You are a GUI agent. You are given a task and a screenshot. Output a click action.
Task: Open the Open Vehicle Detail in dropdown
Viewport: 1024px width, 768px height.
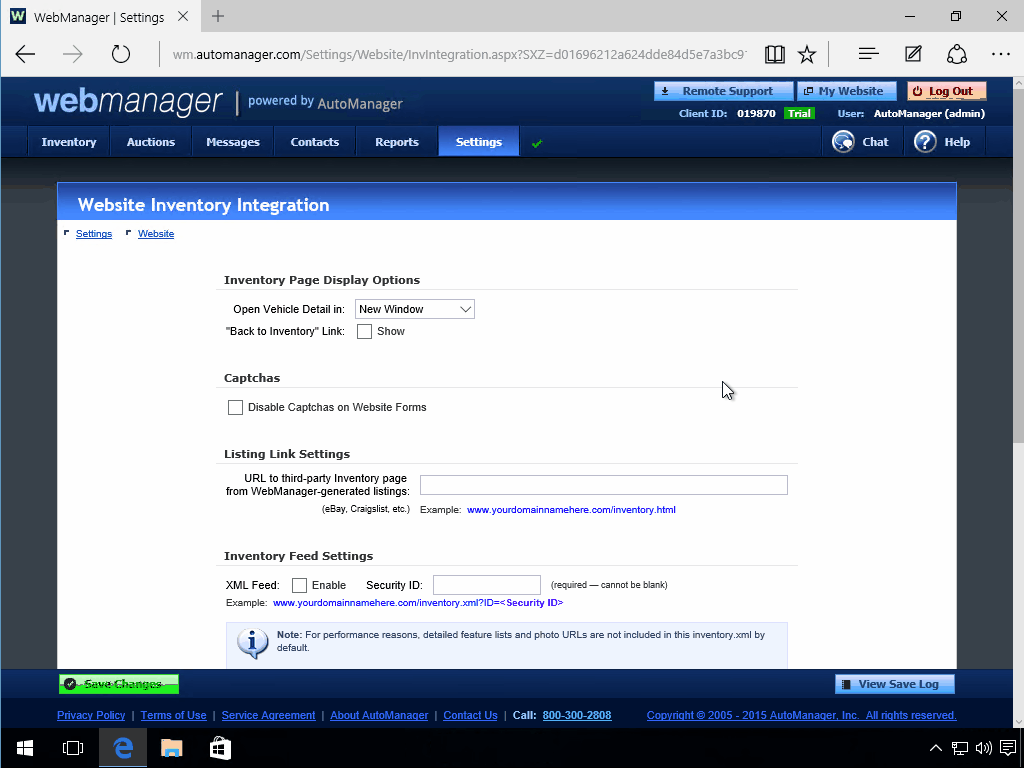click(414, 309)
